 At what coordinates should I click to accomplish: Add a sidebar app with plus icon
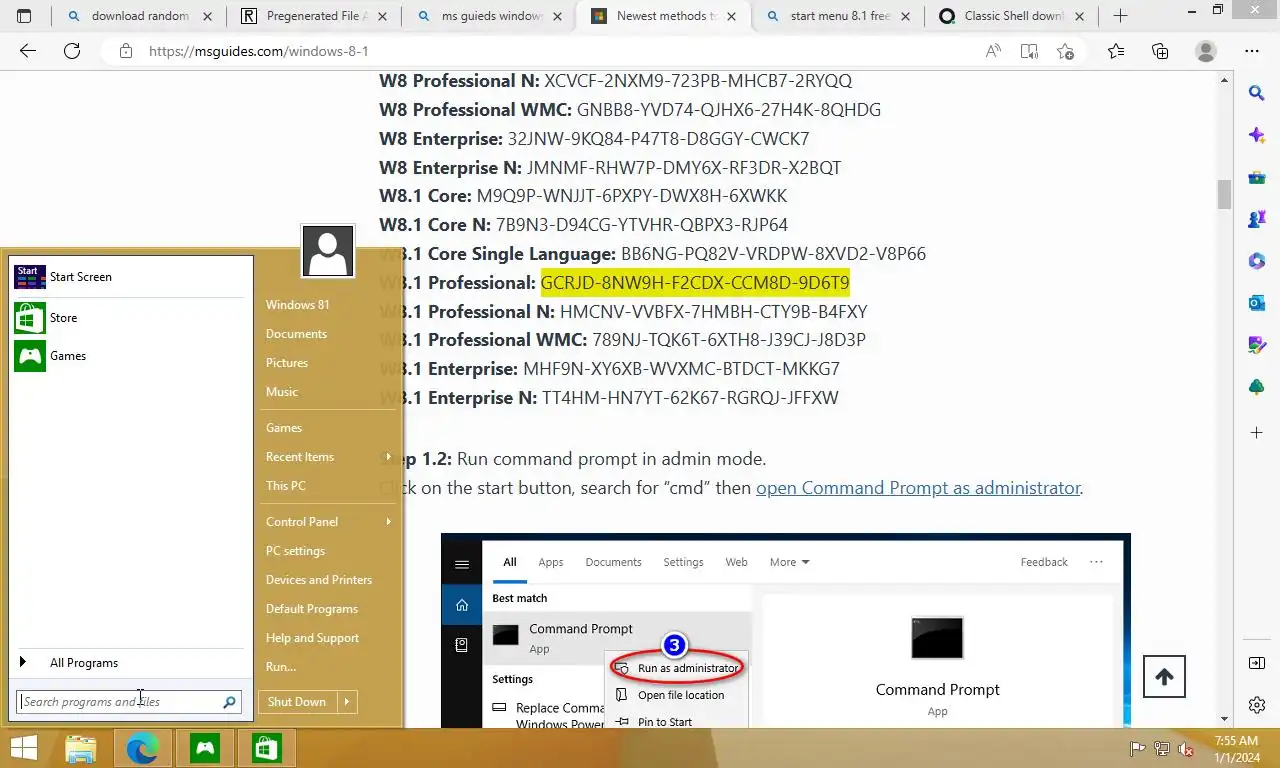coord(1257,433)
